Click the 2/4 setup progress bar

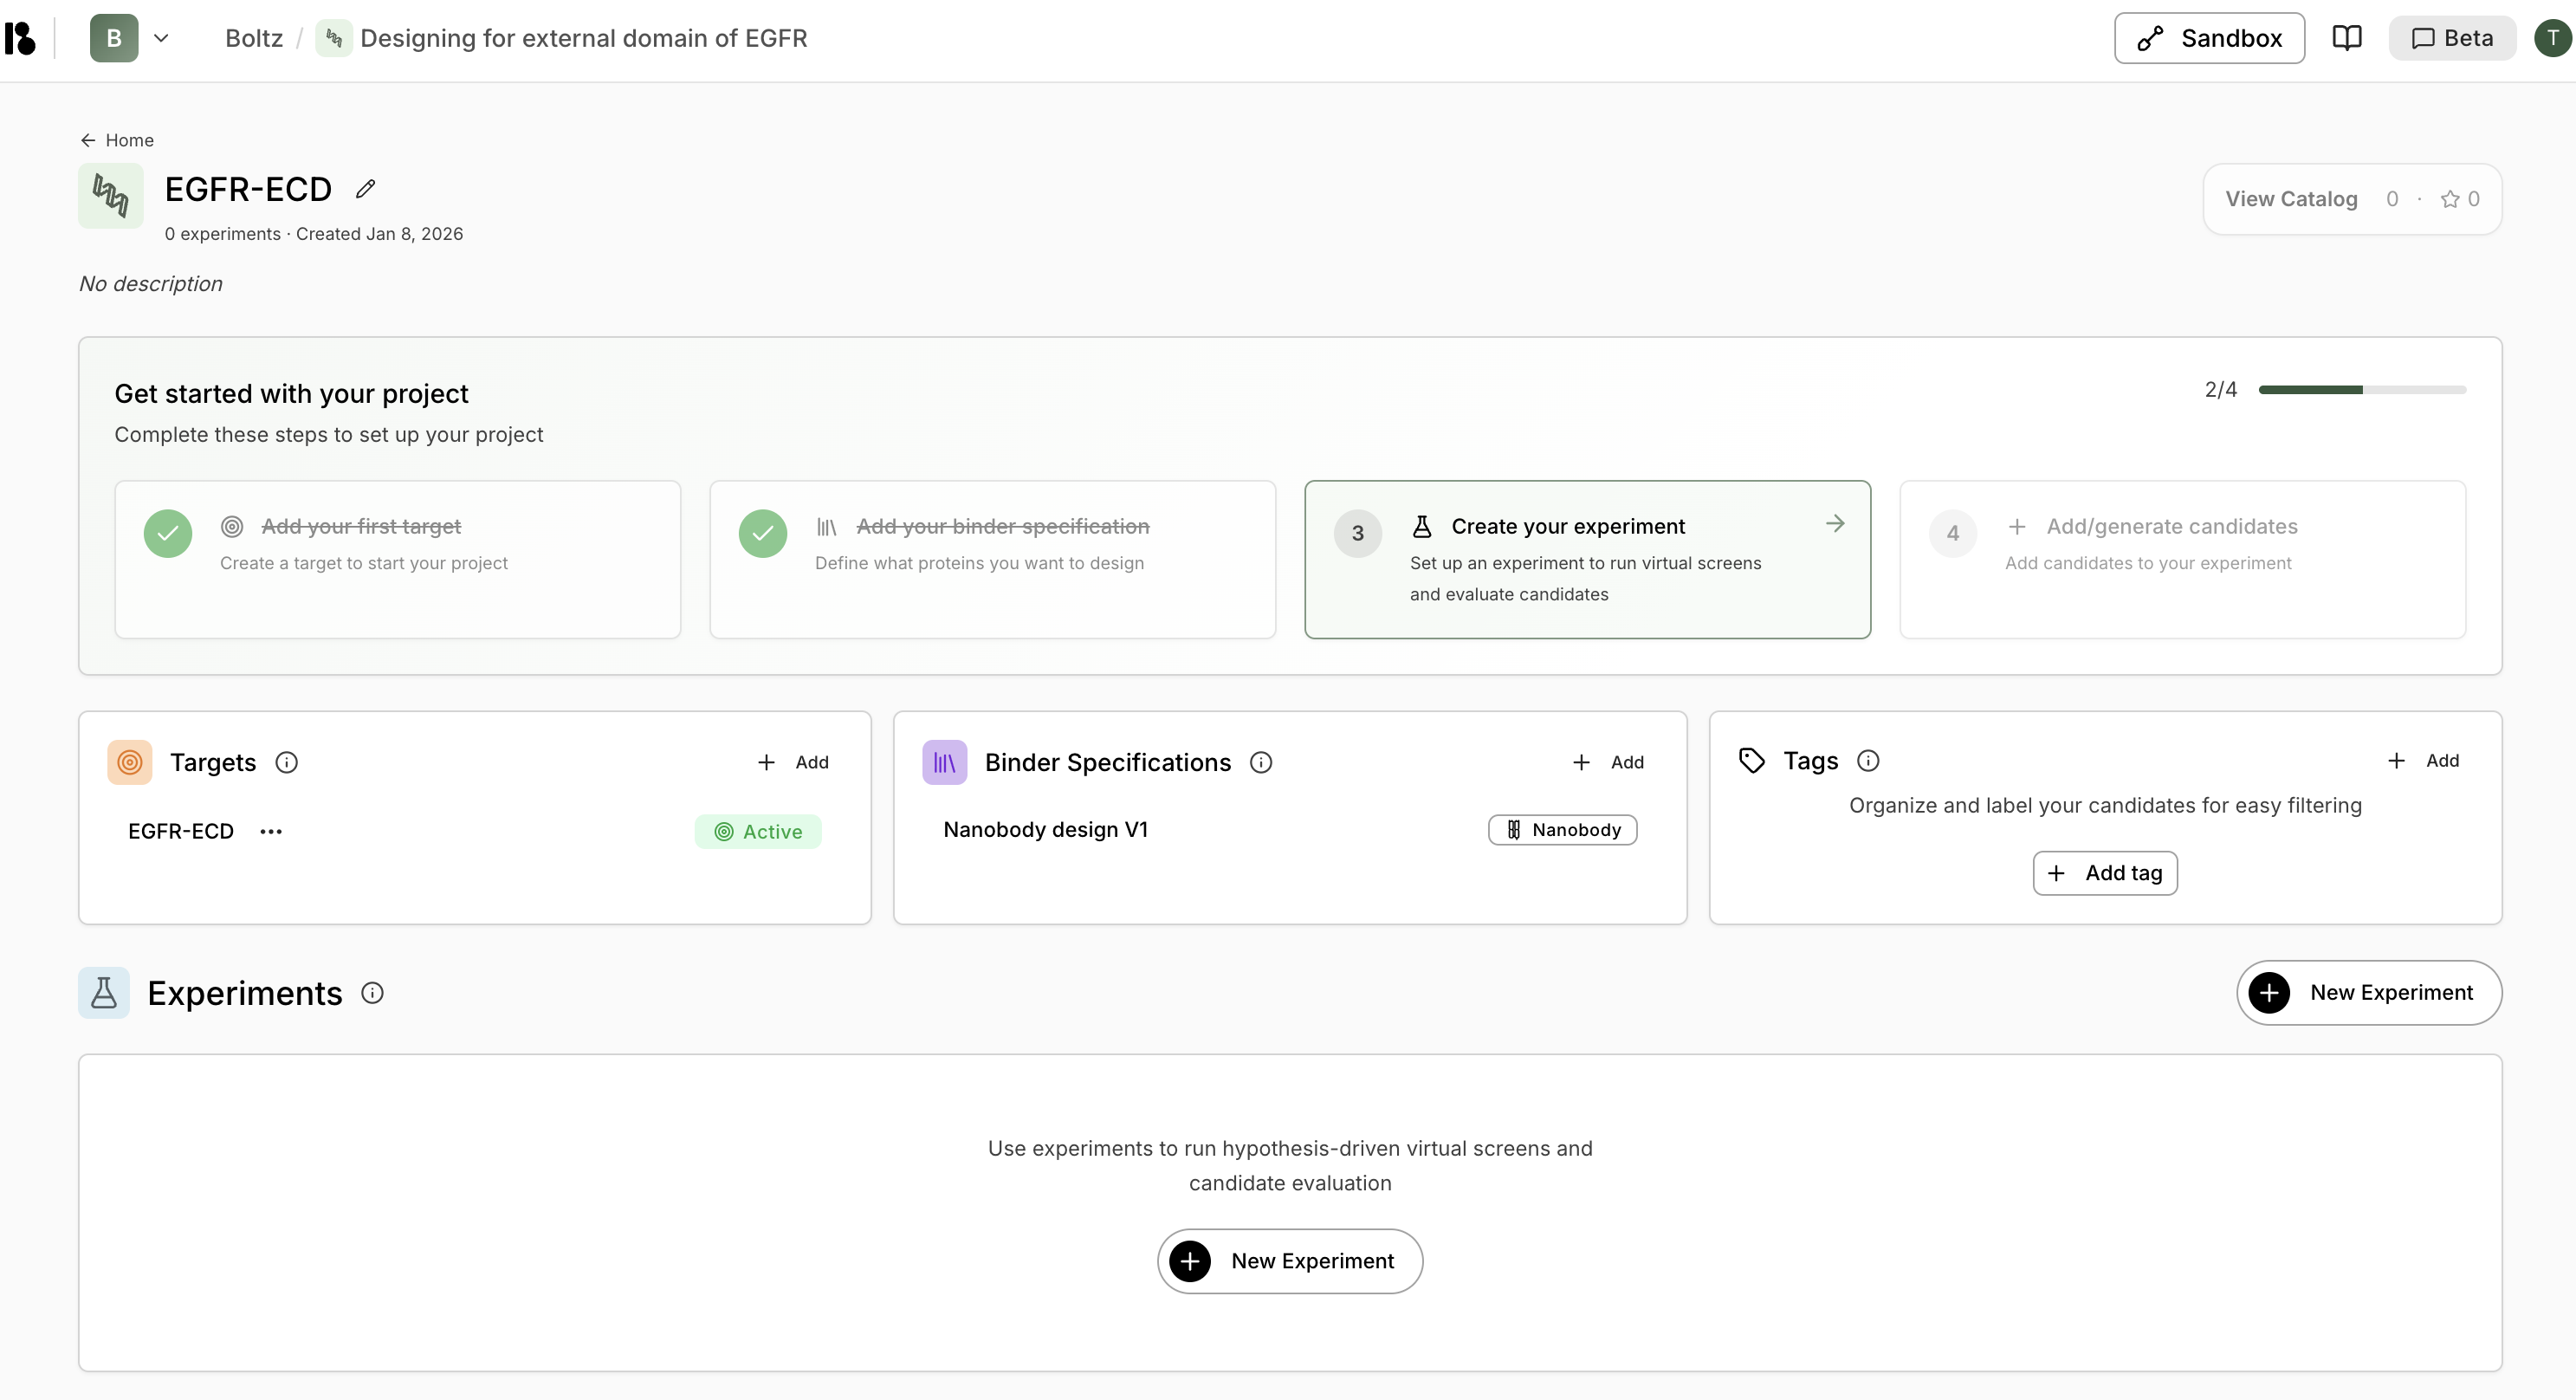2362,390
